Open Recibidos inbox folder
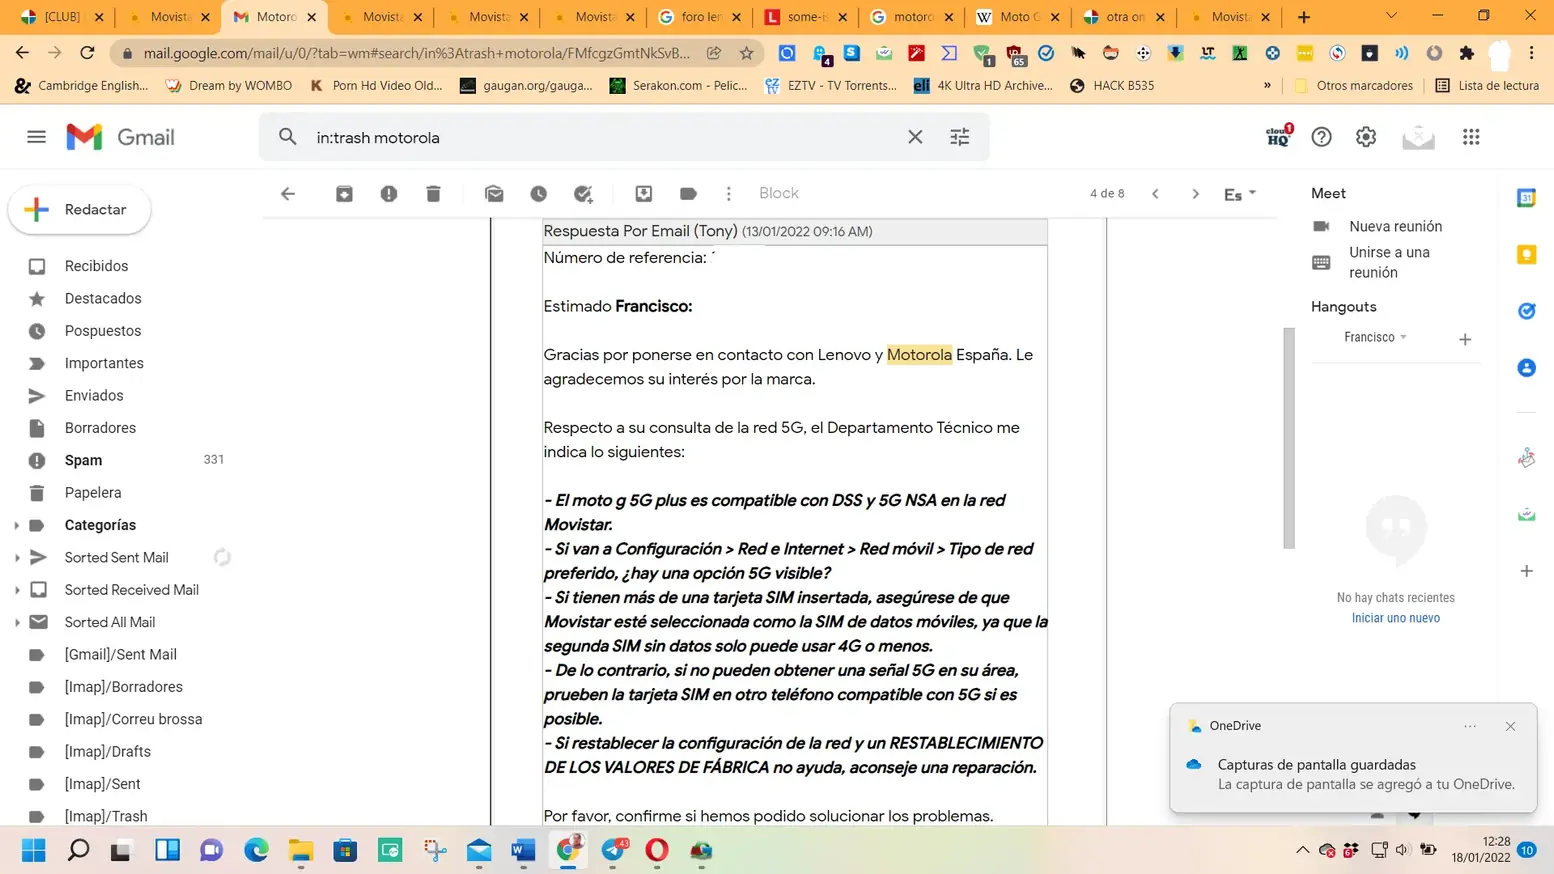This screenshot has height=874, width=1554. tap(96, 266)
